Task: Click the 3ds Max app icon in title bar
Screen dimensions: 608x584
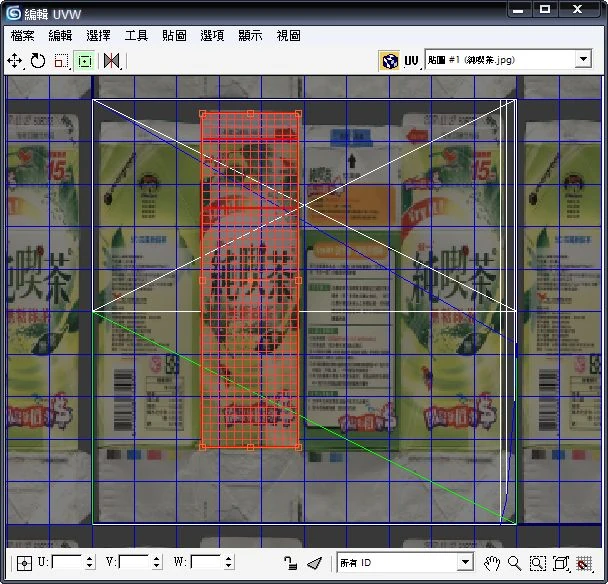Action: click(x=13, y=13)
